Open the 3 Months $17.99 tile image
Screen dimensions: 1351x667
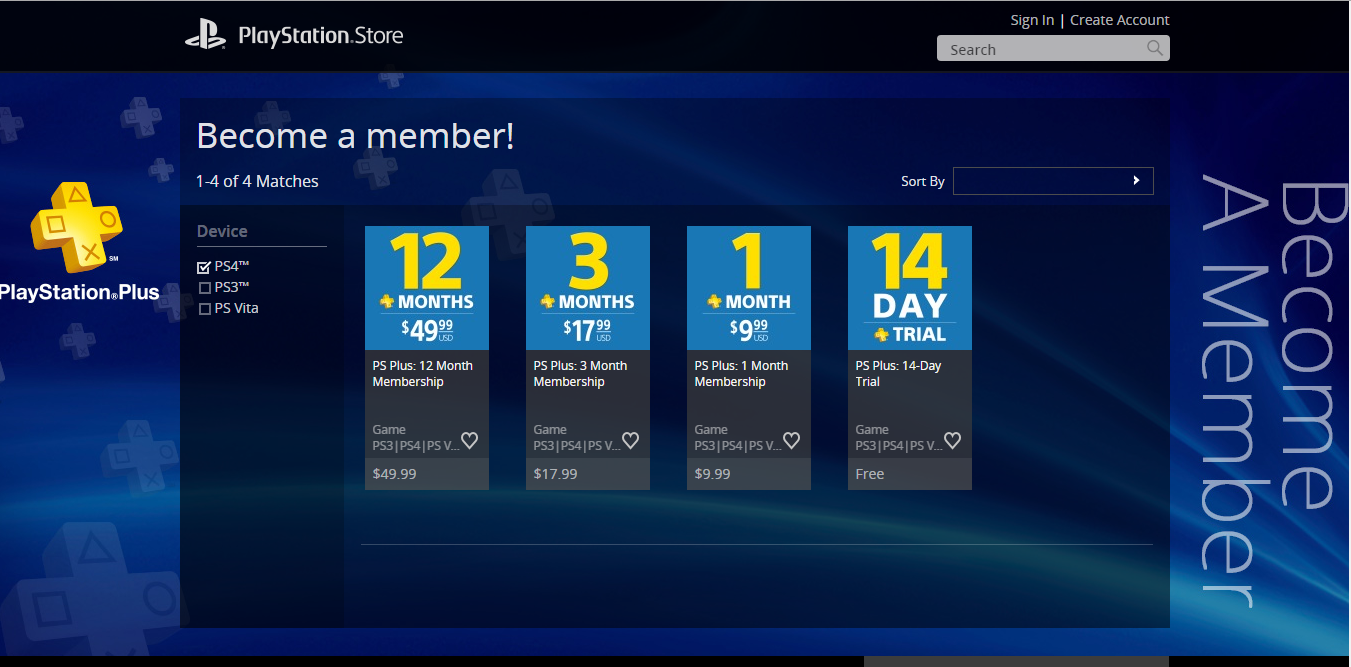click(588, 288)
